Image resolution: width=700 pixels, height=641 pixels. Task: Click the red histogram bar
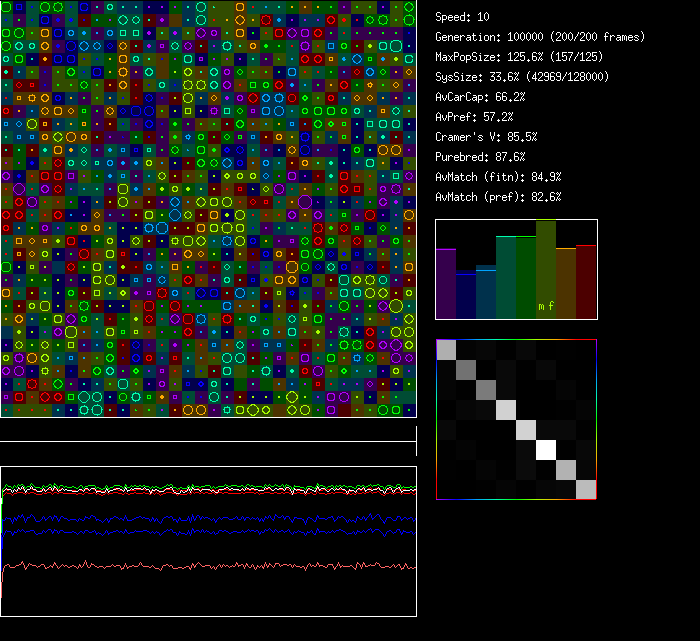[586, 283]
